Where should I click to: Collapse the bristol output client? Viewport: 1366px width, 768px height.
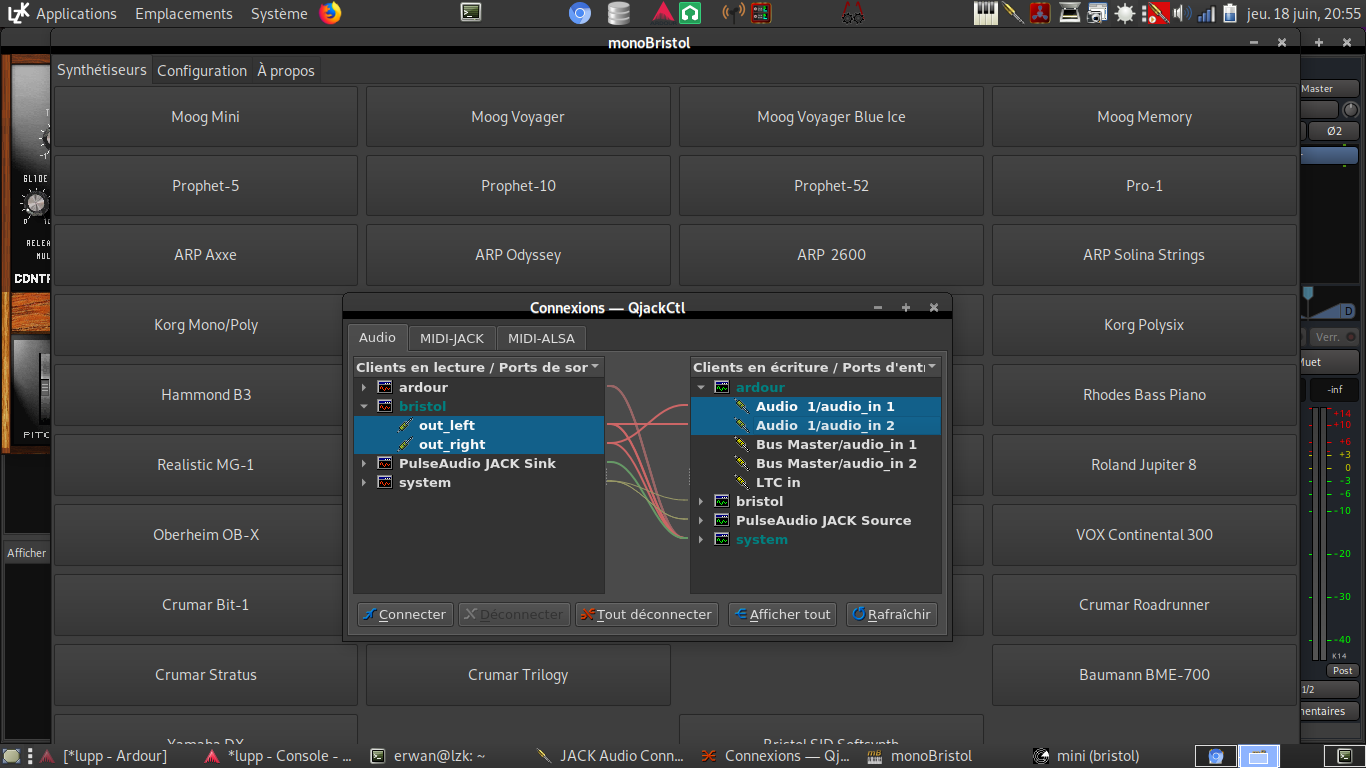click(x=364, y=407)
